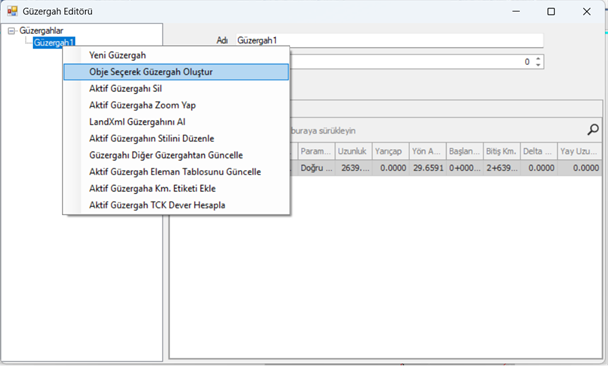Screen dimensions: 608x367
Task: Increase the numeric spinner value with up arrow
Action: 538,59
